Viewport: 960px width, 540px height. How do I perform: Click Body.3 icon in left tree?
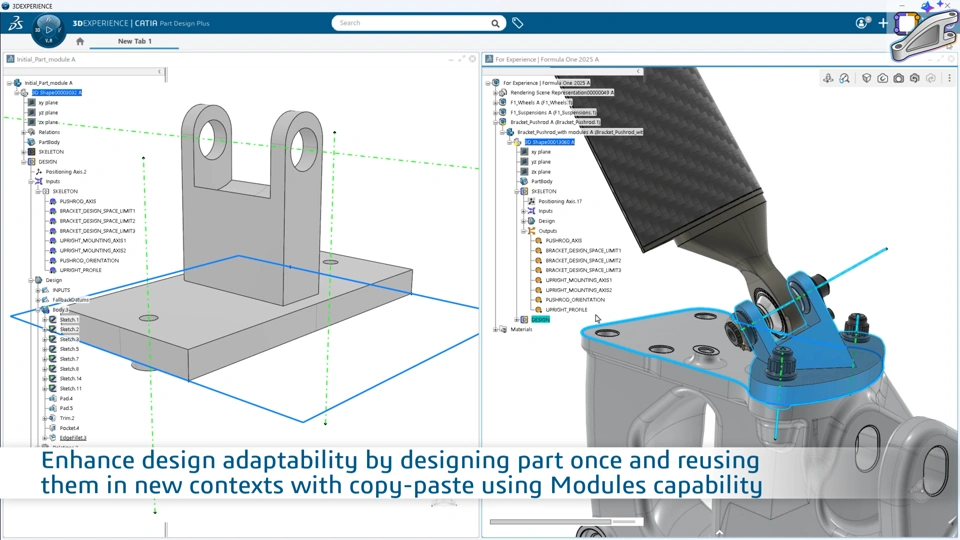coord(45,310)
